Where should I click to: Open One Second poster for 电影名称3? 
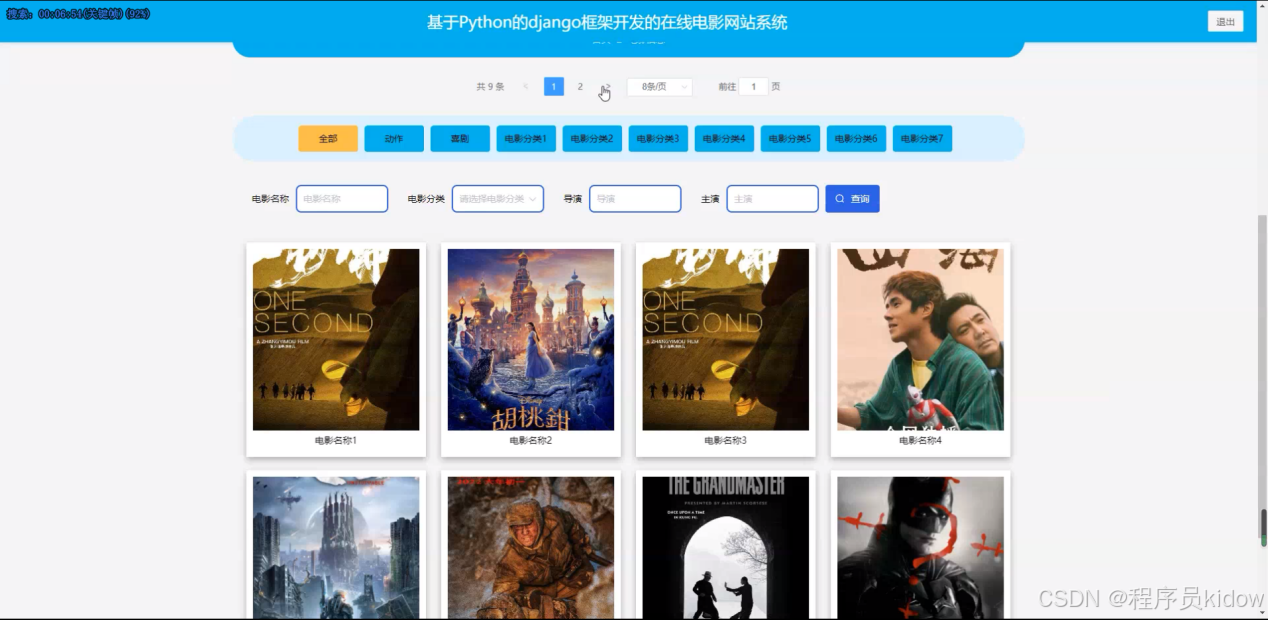click(725, 339)
